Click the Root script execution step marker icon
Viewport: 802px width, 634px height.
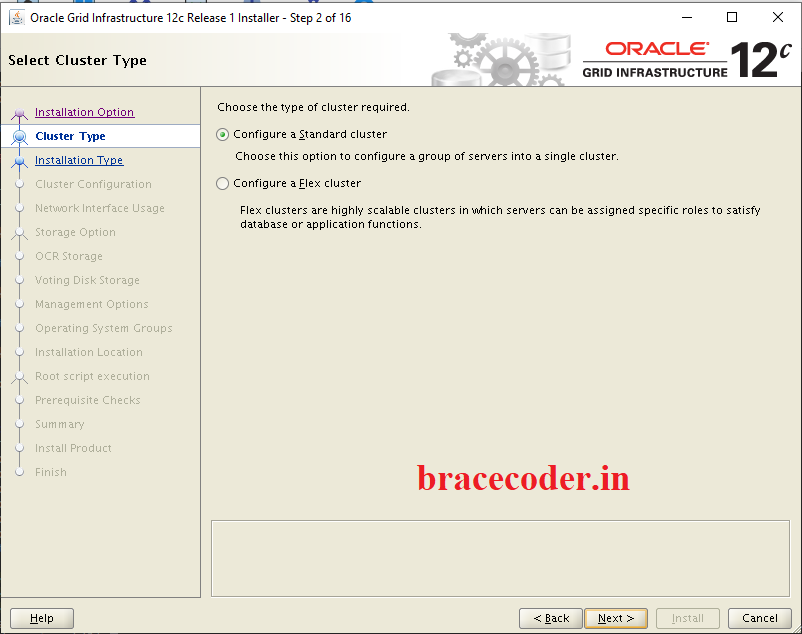(19, 377)
